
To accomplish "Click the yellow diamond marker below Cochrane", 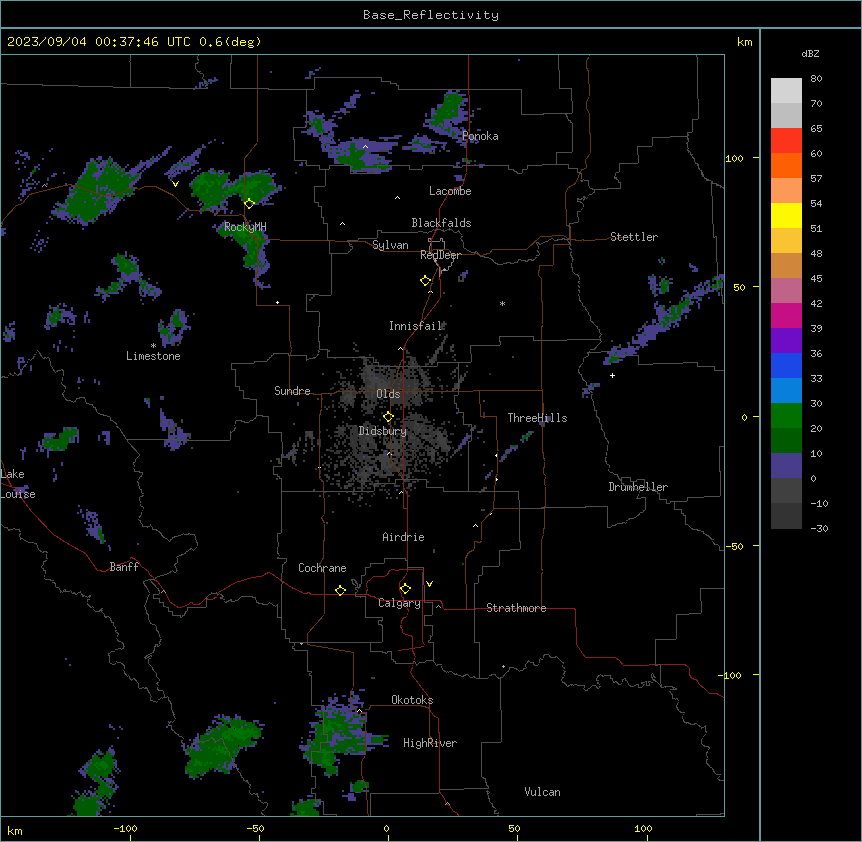I will [x=340, y=590].
